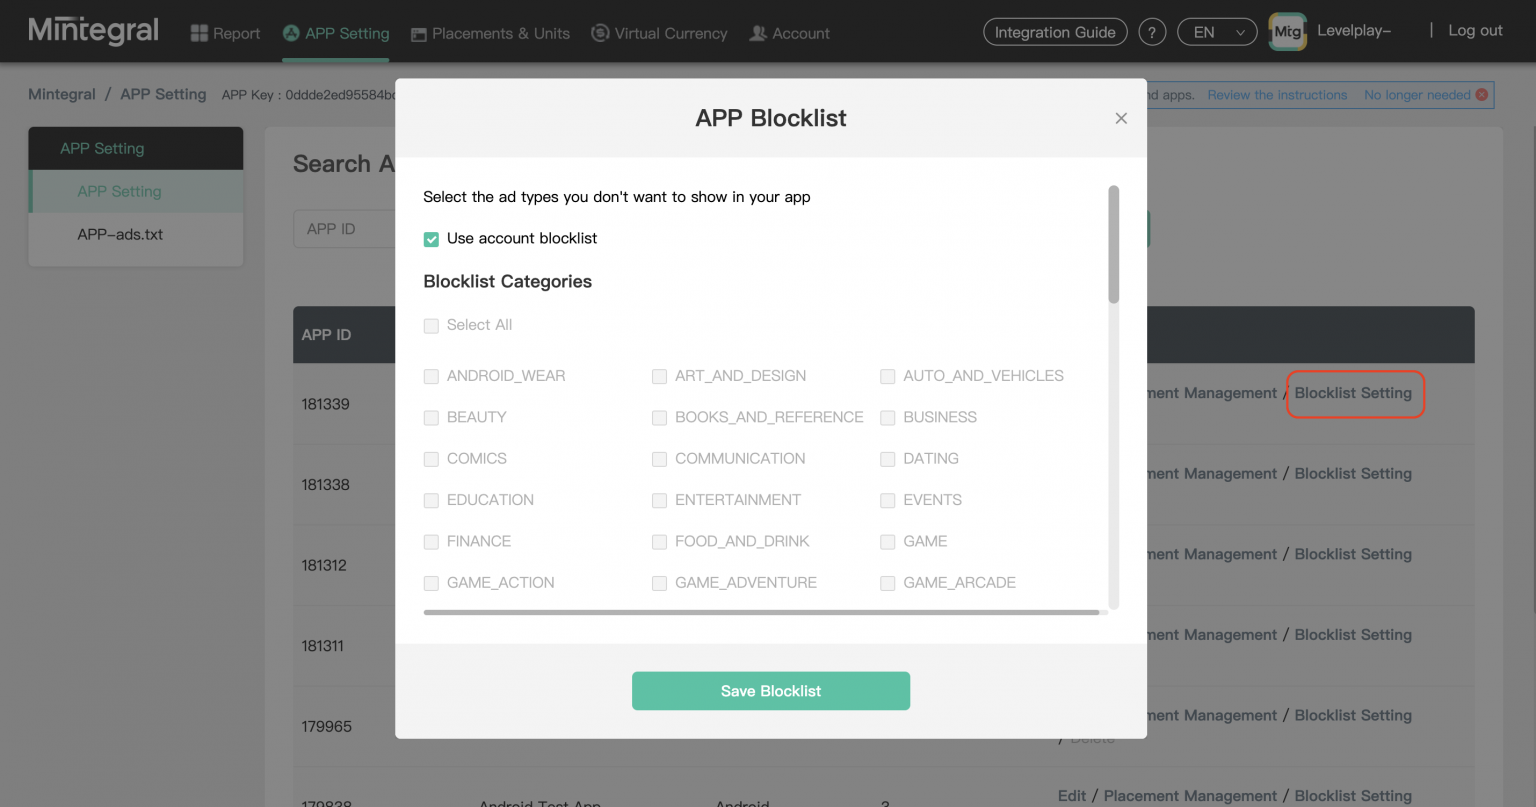Expand the APP Setting sidebar group
This screenshot has width=1536, height=807.
click(135, 147)
